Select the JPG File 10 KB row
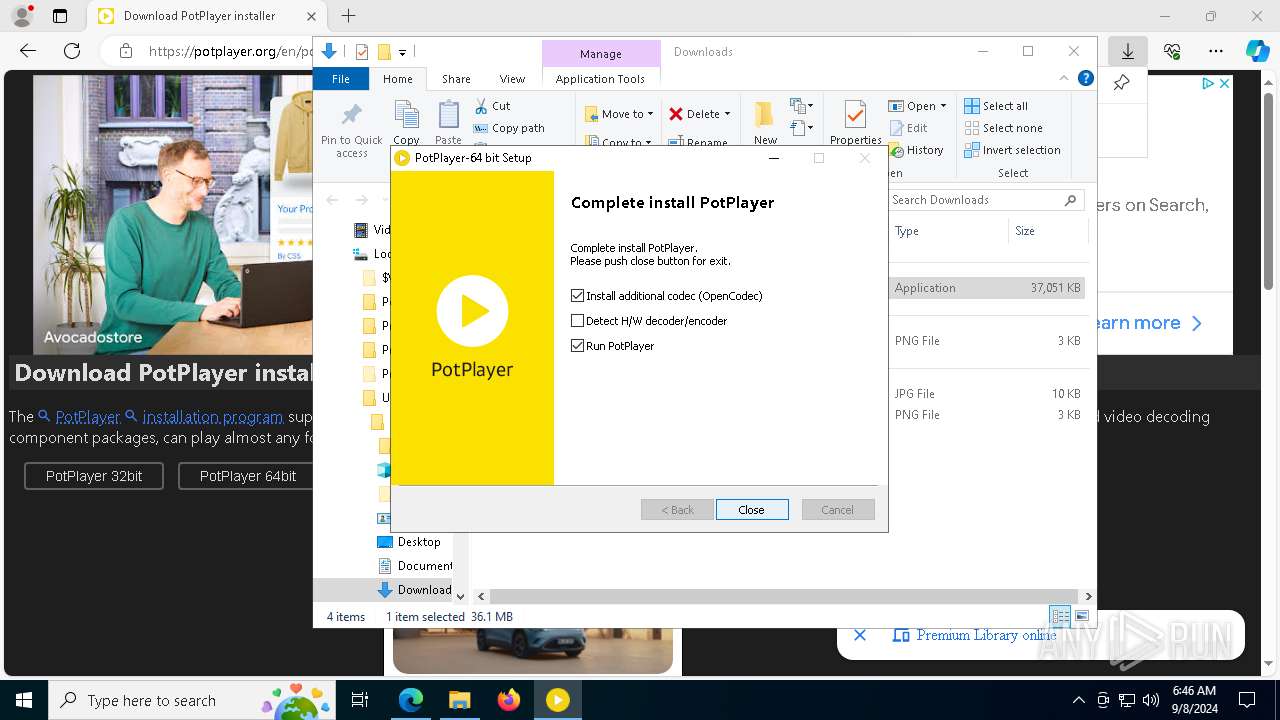Image resolution: width=1280 pixels, height=720 pixels. [x=986, y=394]
